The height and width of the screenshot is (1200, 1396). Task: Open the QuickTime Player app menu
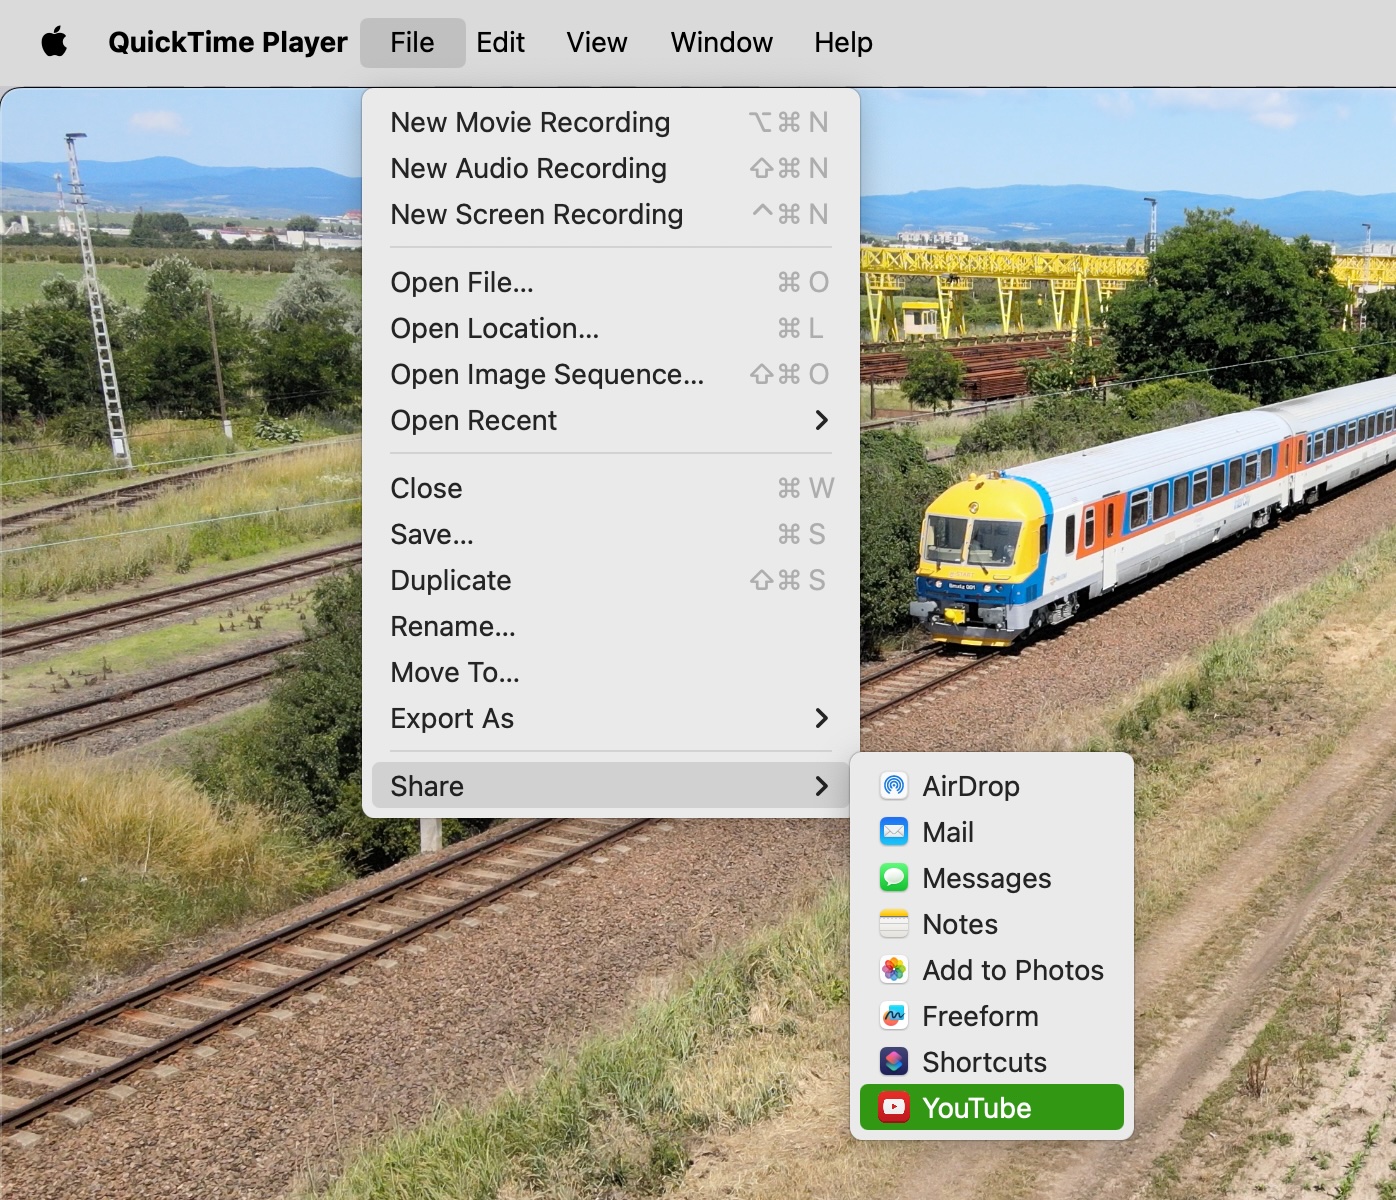(228, 42)
